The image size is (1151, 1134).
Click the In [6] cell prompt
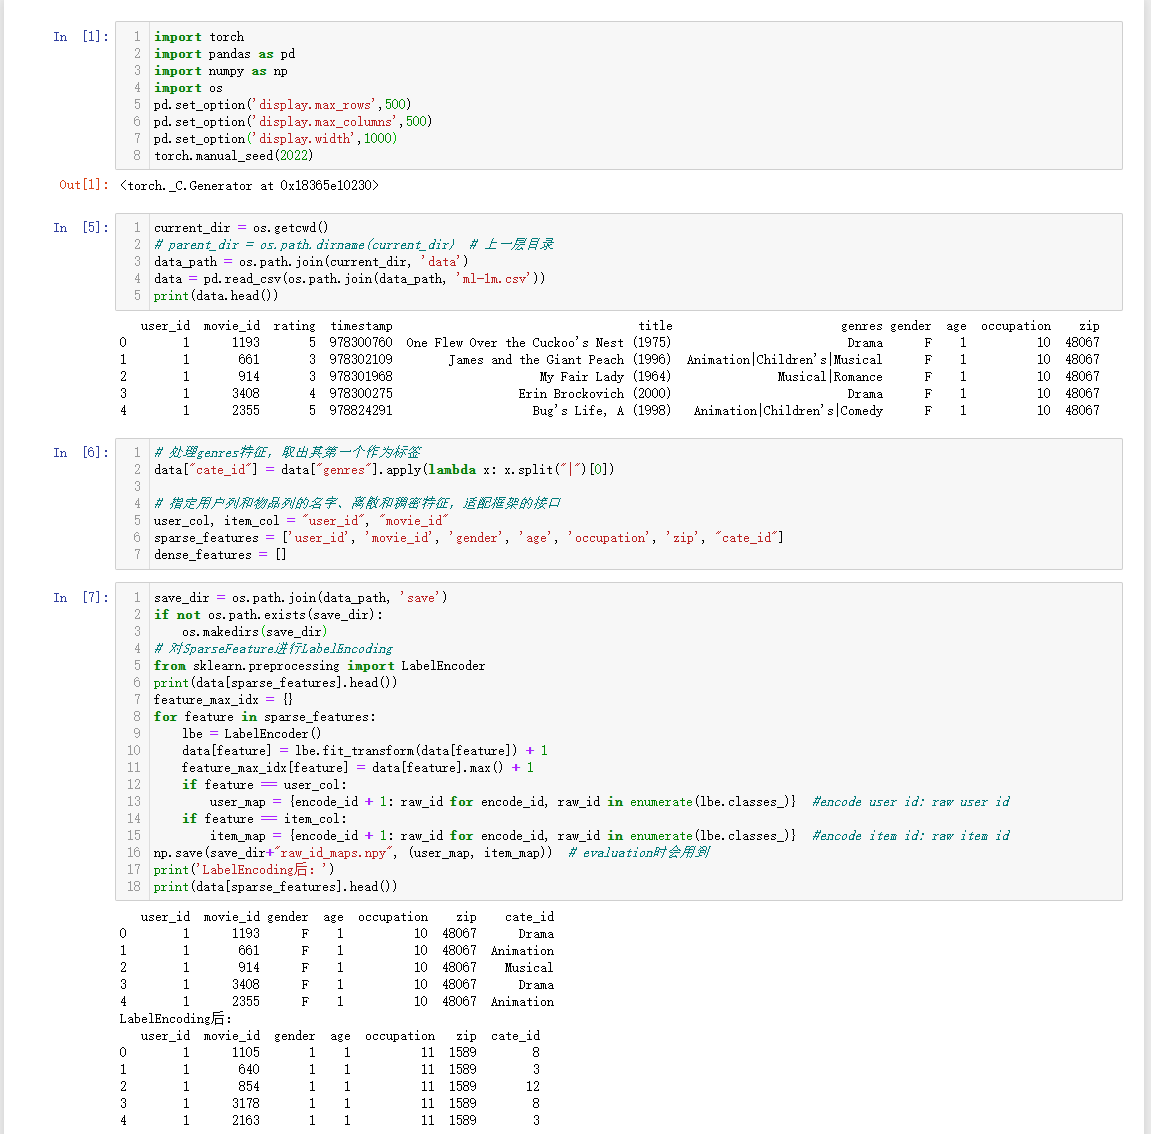pyautogui.click(x=81, y=452)
